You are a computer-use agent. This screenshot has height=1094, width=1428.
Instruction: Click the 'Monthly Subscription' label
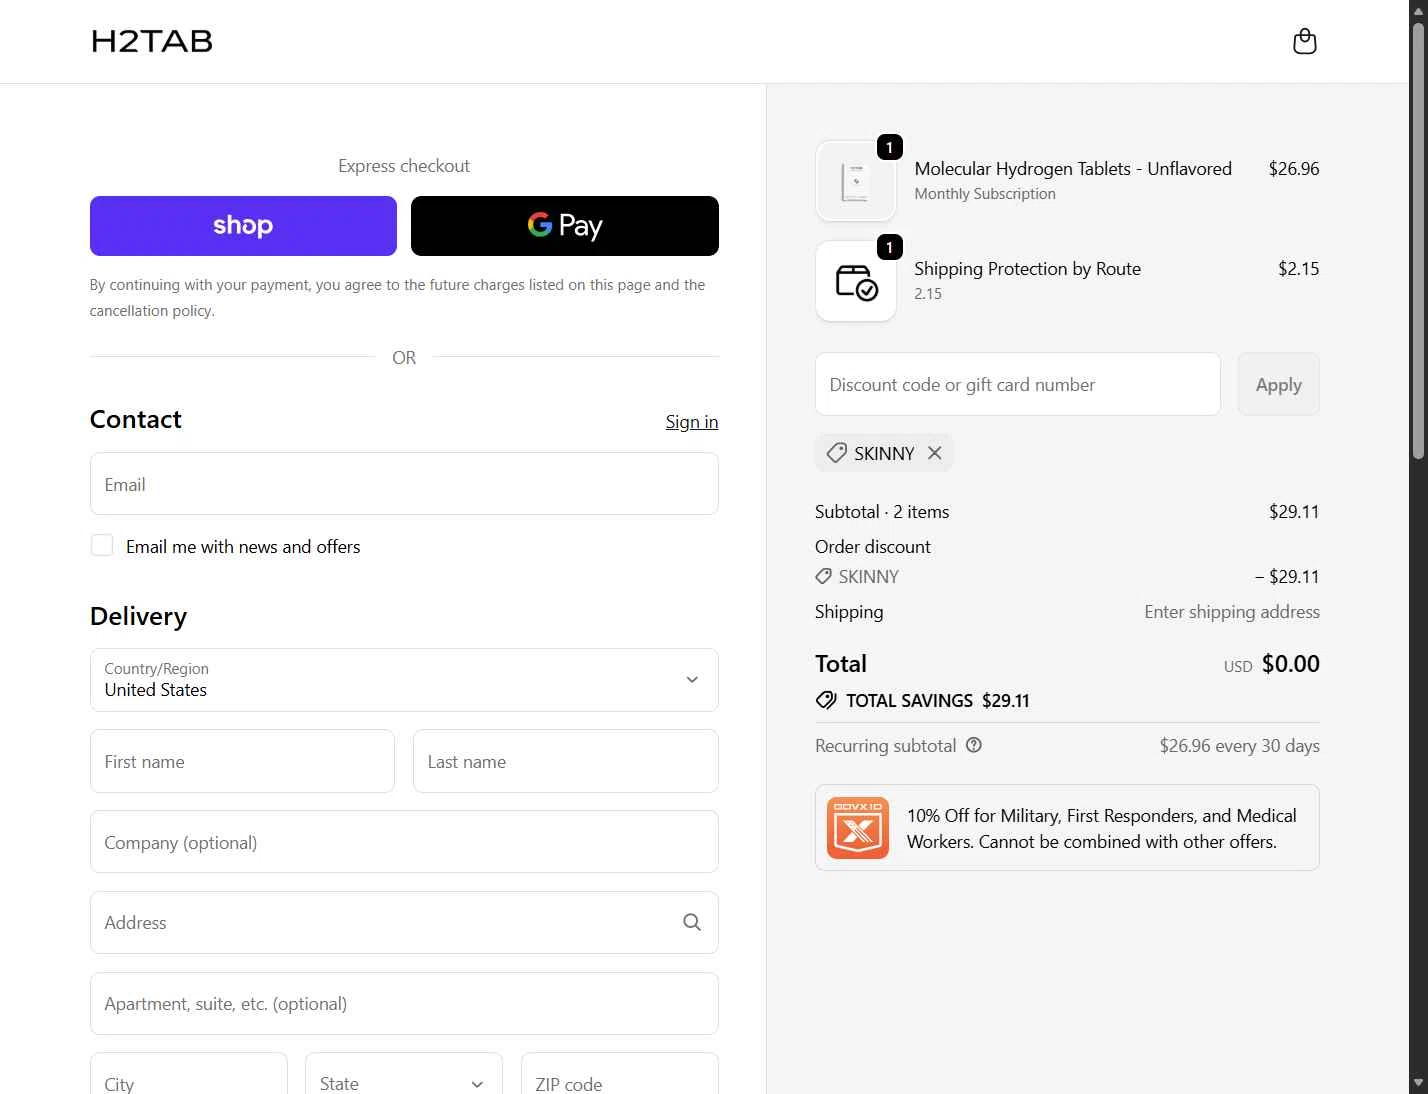pyautogui.click(x=985, y=194)
